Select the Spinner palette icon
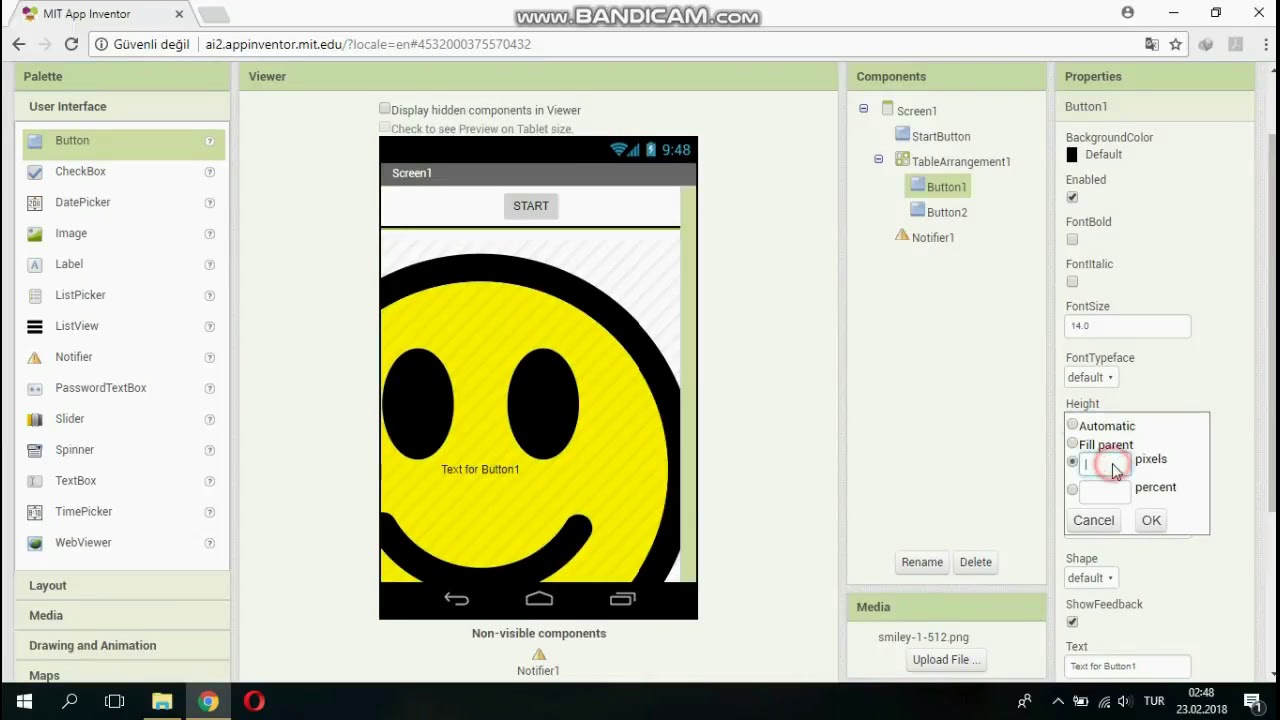The width and height of the screenshot is (1280, 720). tap(35, 451)
